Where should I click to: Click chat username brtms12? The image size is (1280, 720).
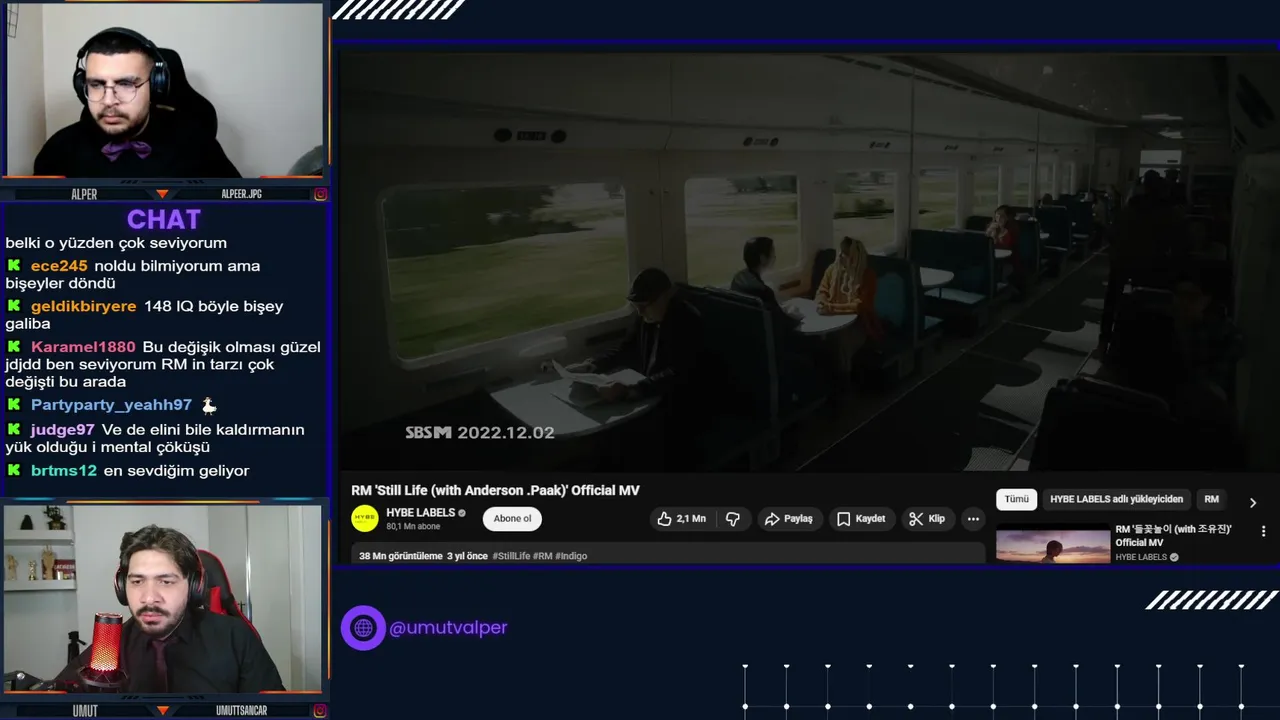pos(64,471)
